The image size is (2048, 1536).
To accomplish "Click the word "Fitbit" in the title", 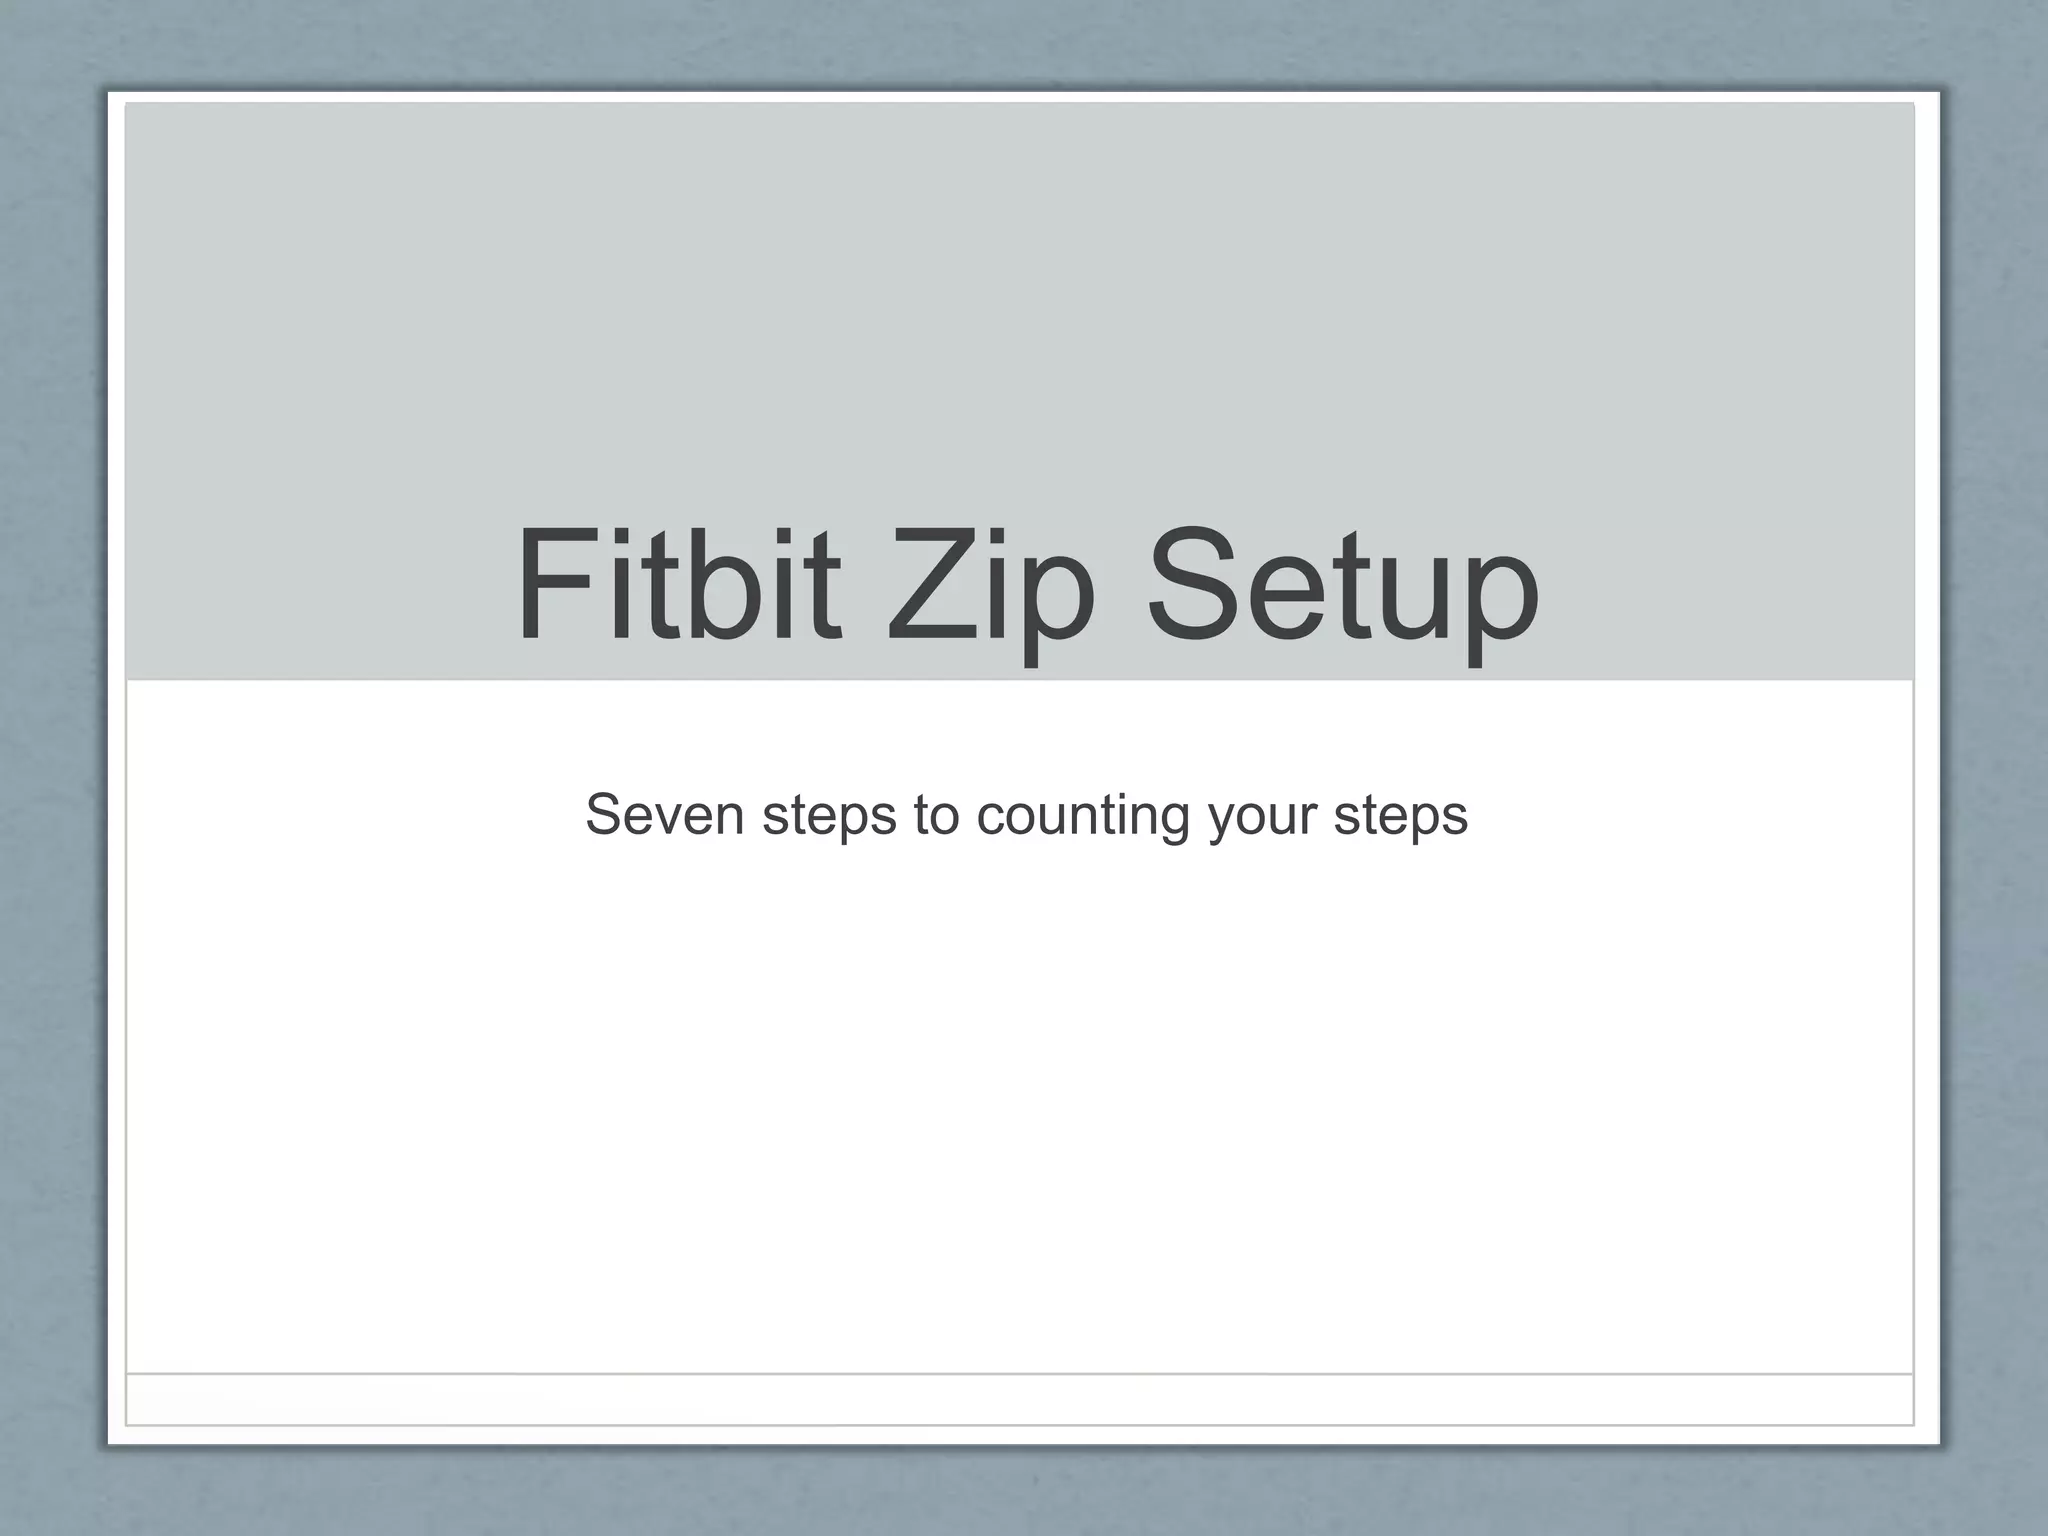I will pyautogui.click(x=678, y=588).
